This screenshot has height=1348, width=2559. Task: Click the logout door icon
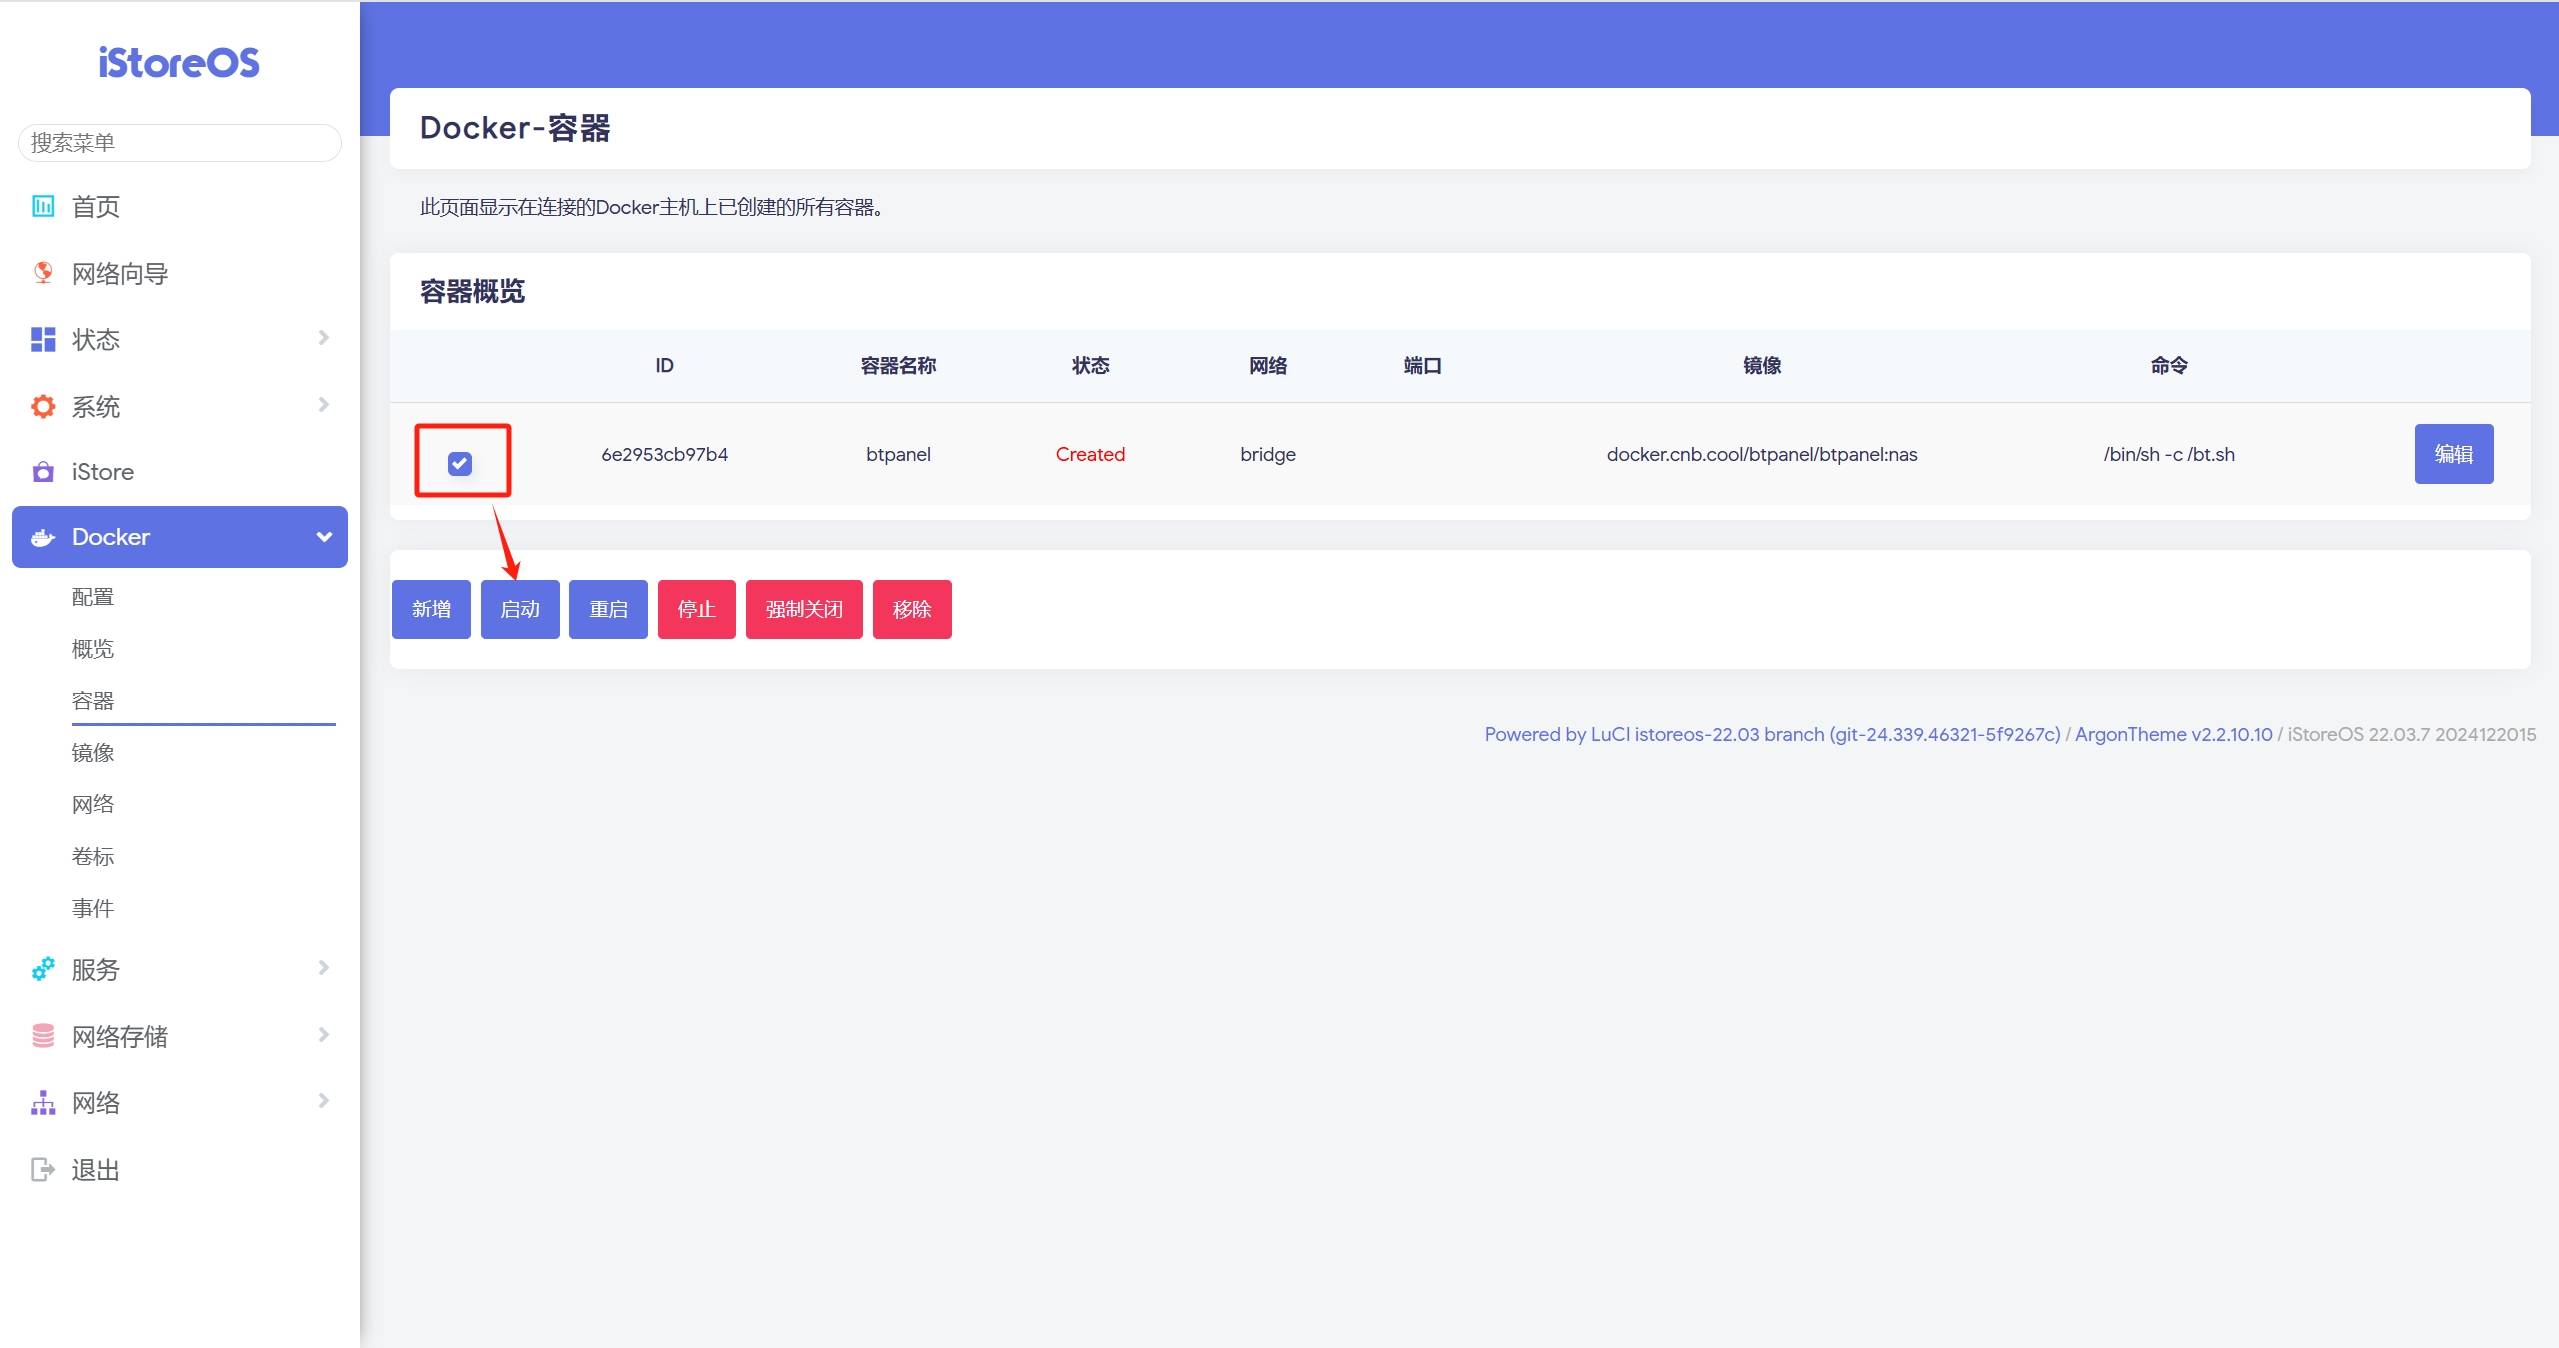click(x=43, y=1169)
